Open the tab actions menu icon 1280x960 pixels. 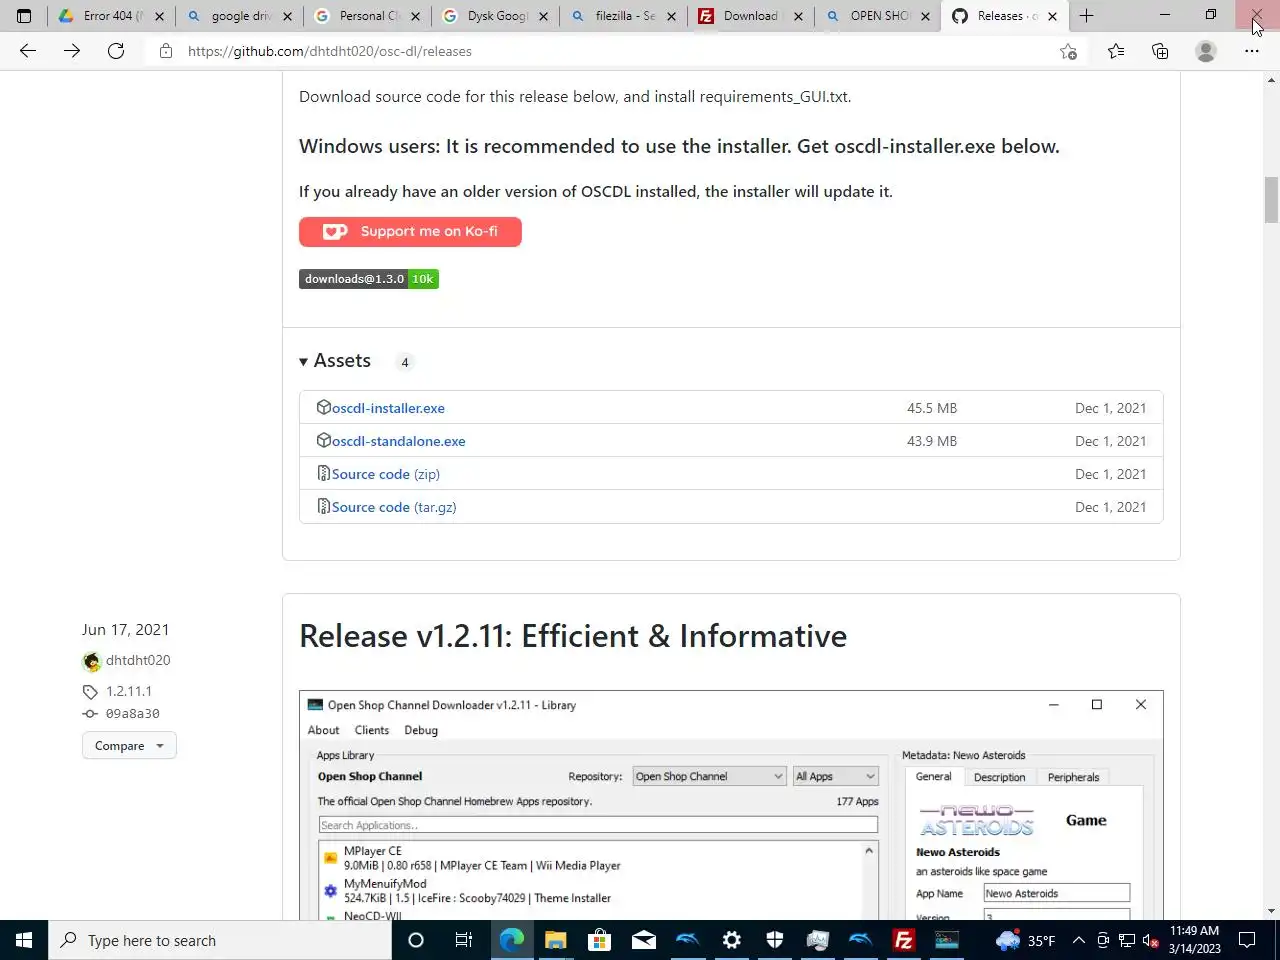(24, 16)
